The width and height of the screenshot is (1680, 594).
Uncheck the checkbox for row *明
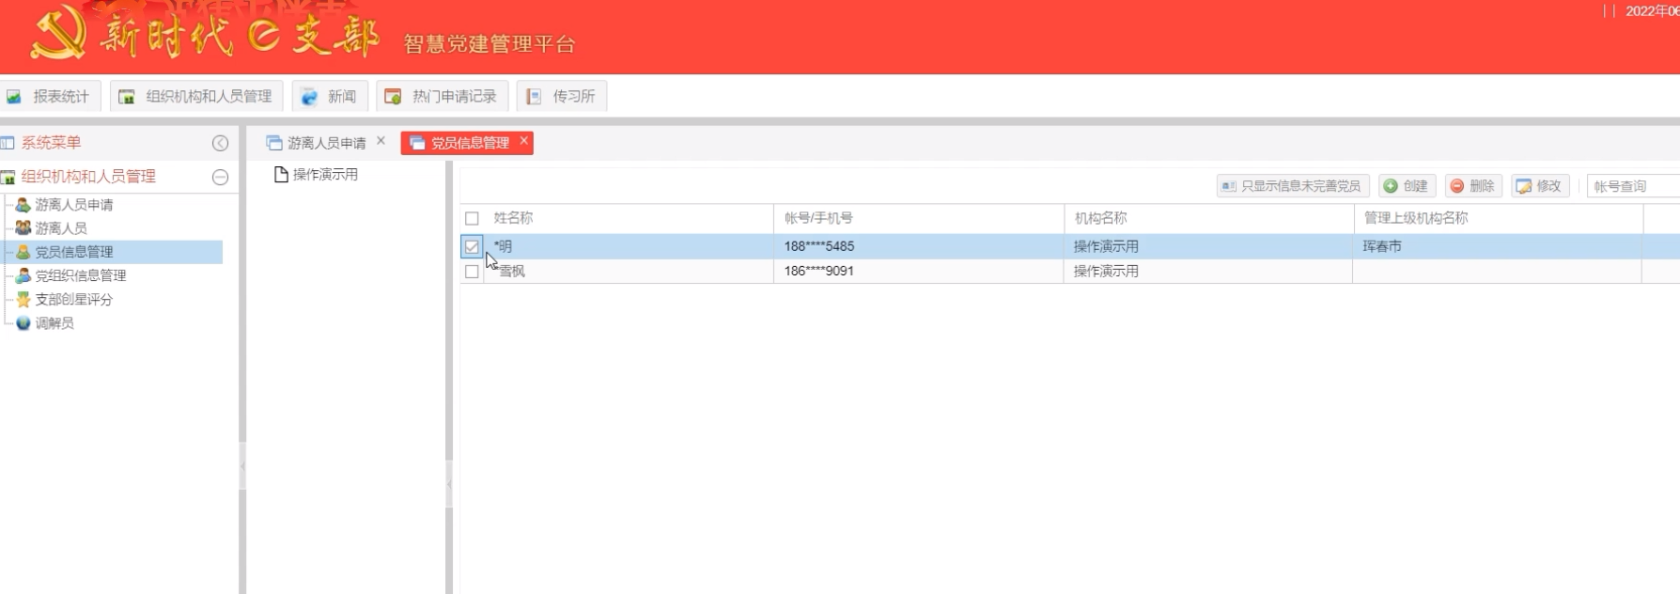[472, 246]
